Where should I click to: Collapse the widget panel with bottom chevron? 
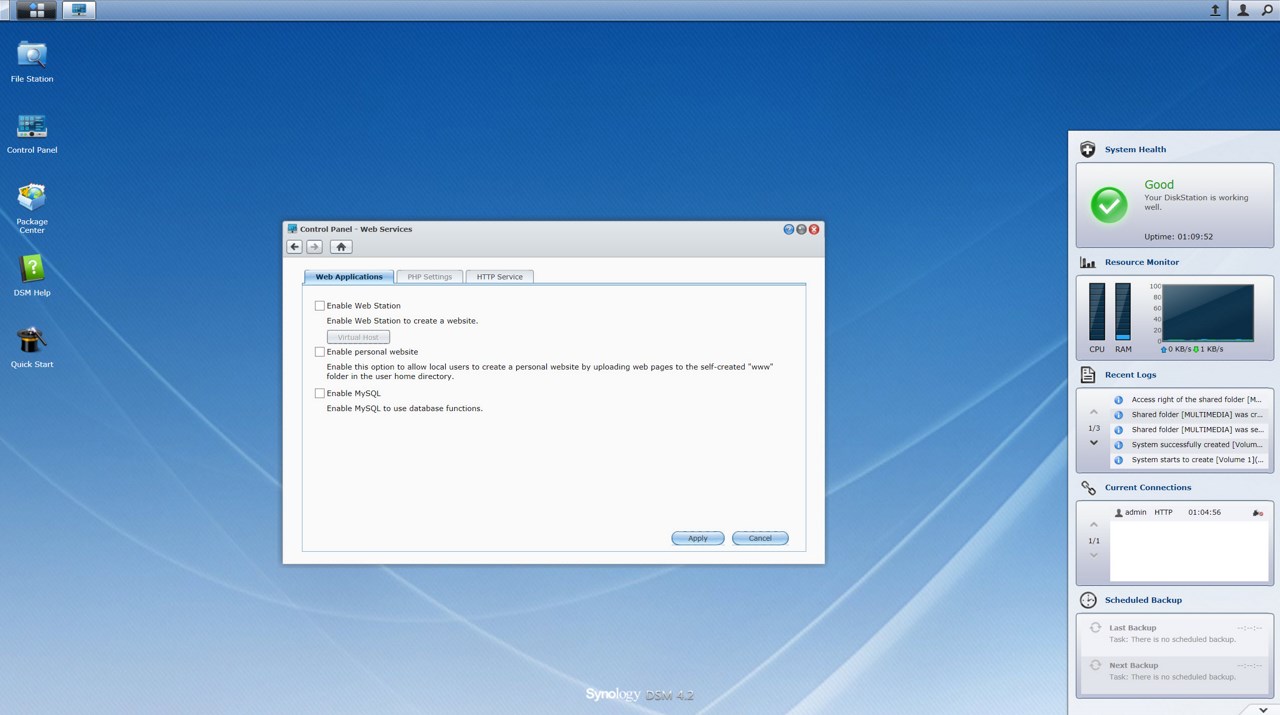1264,709
